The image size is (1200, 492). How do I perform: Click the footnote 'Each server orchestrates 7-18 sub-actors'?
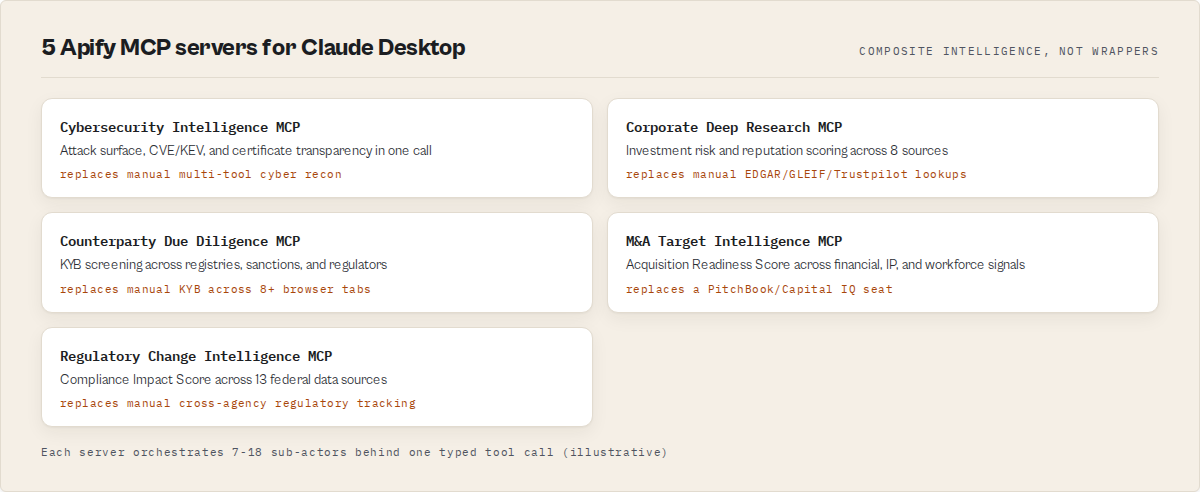pyautogui.click(x=354, y=452)
